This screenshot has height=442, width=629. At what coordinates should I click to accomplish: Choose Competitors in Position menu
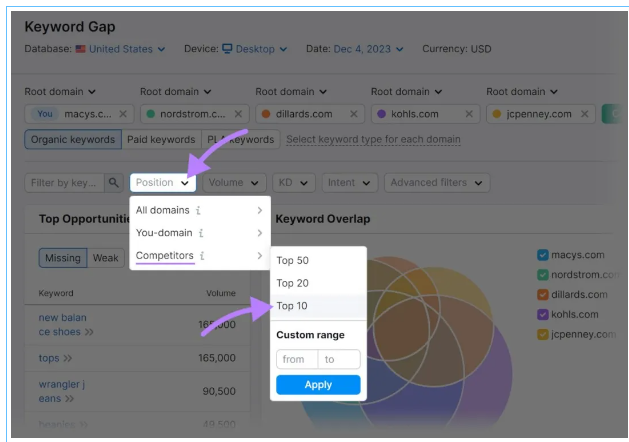pos(200,255)
